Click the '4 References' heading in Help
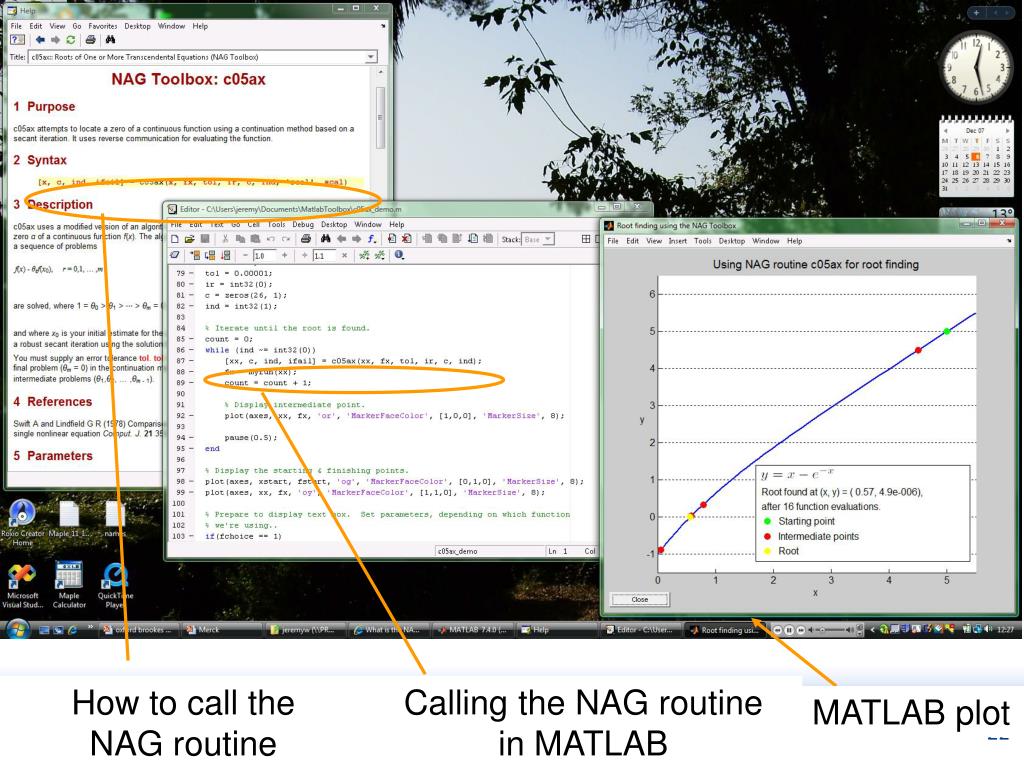This screenshot has height=768, width=1024. 52,402
